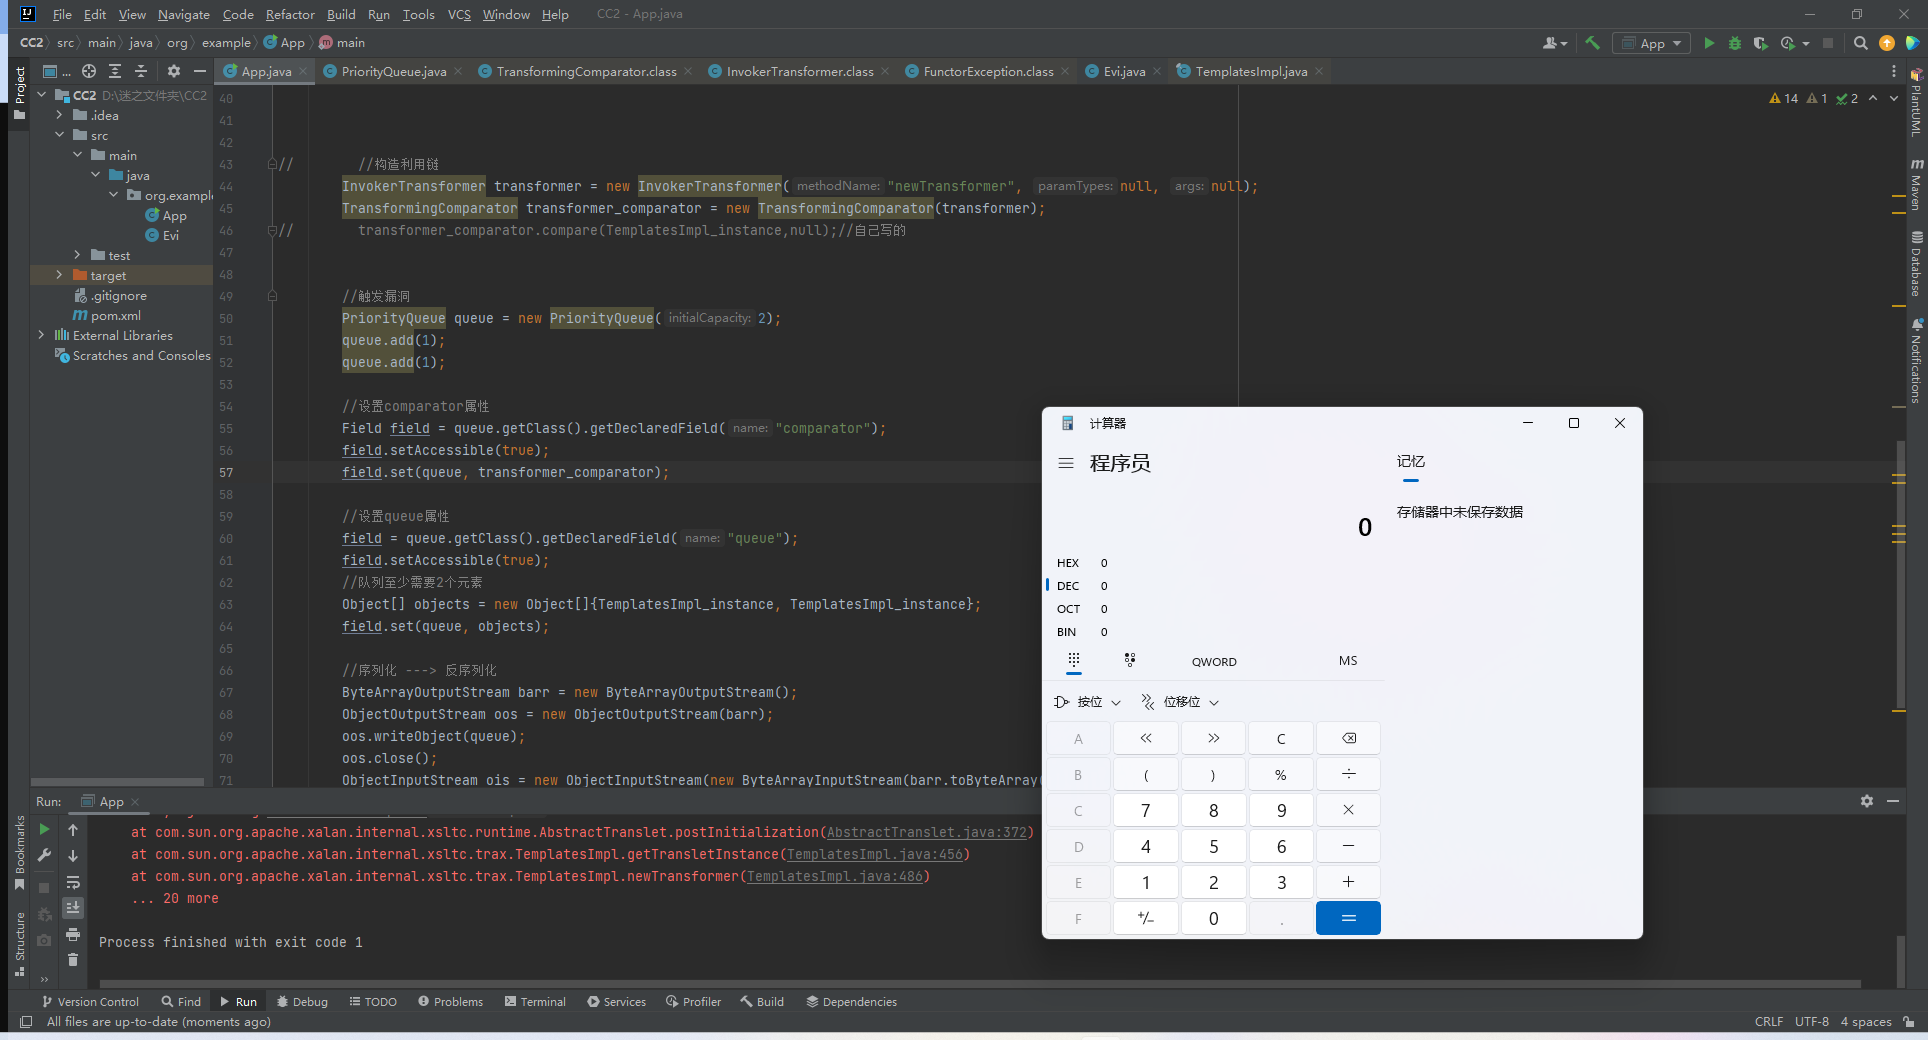Go to next highlighted error arrow
Image resolution: width=1928 pixels, height=1040 pixels.
click(1893, 98)
